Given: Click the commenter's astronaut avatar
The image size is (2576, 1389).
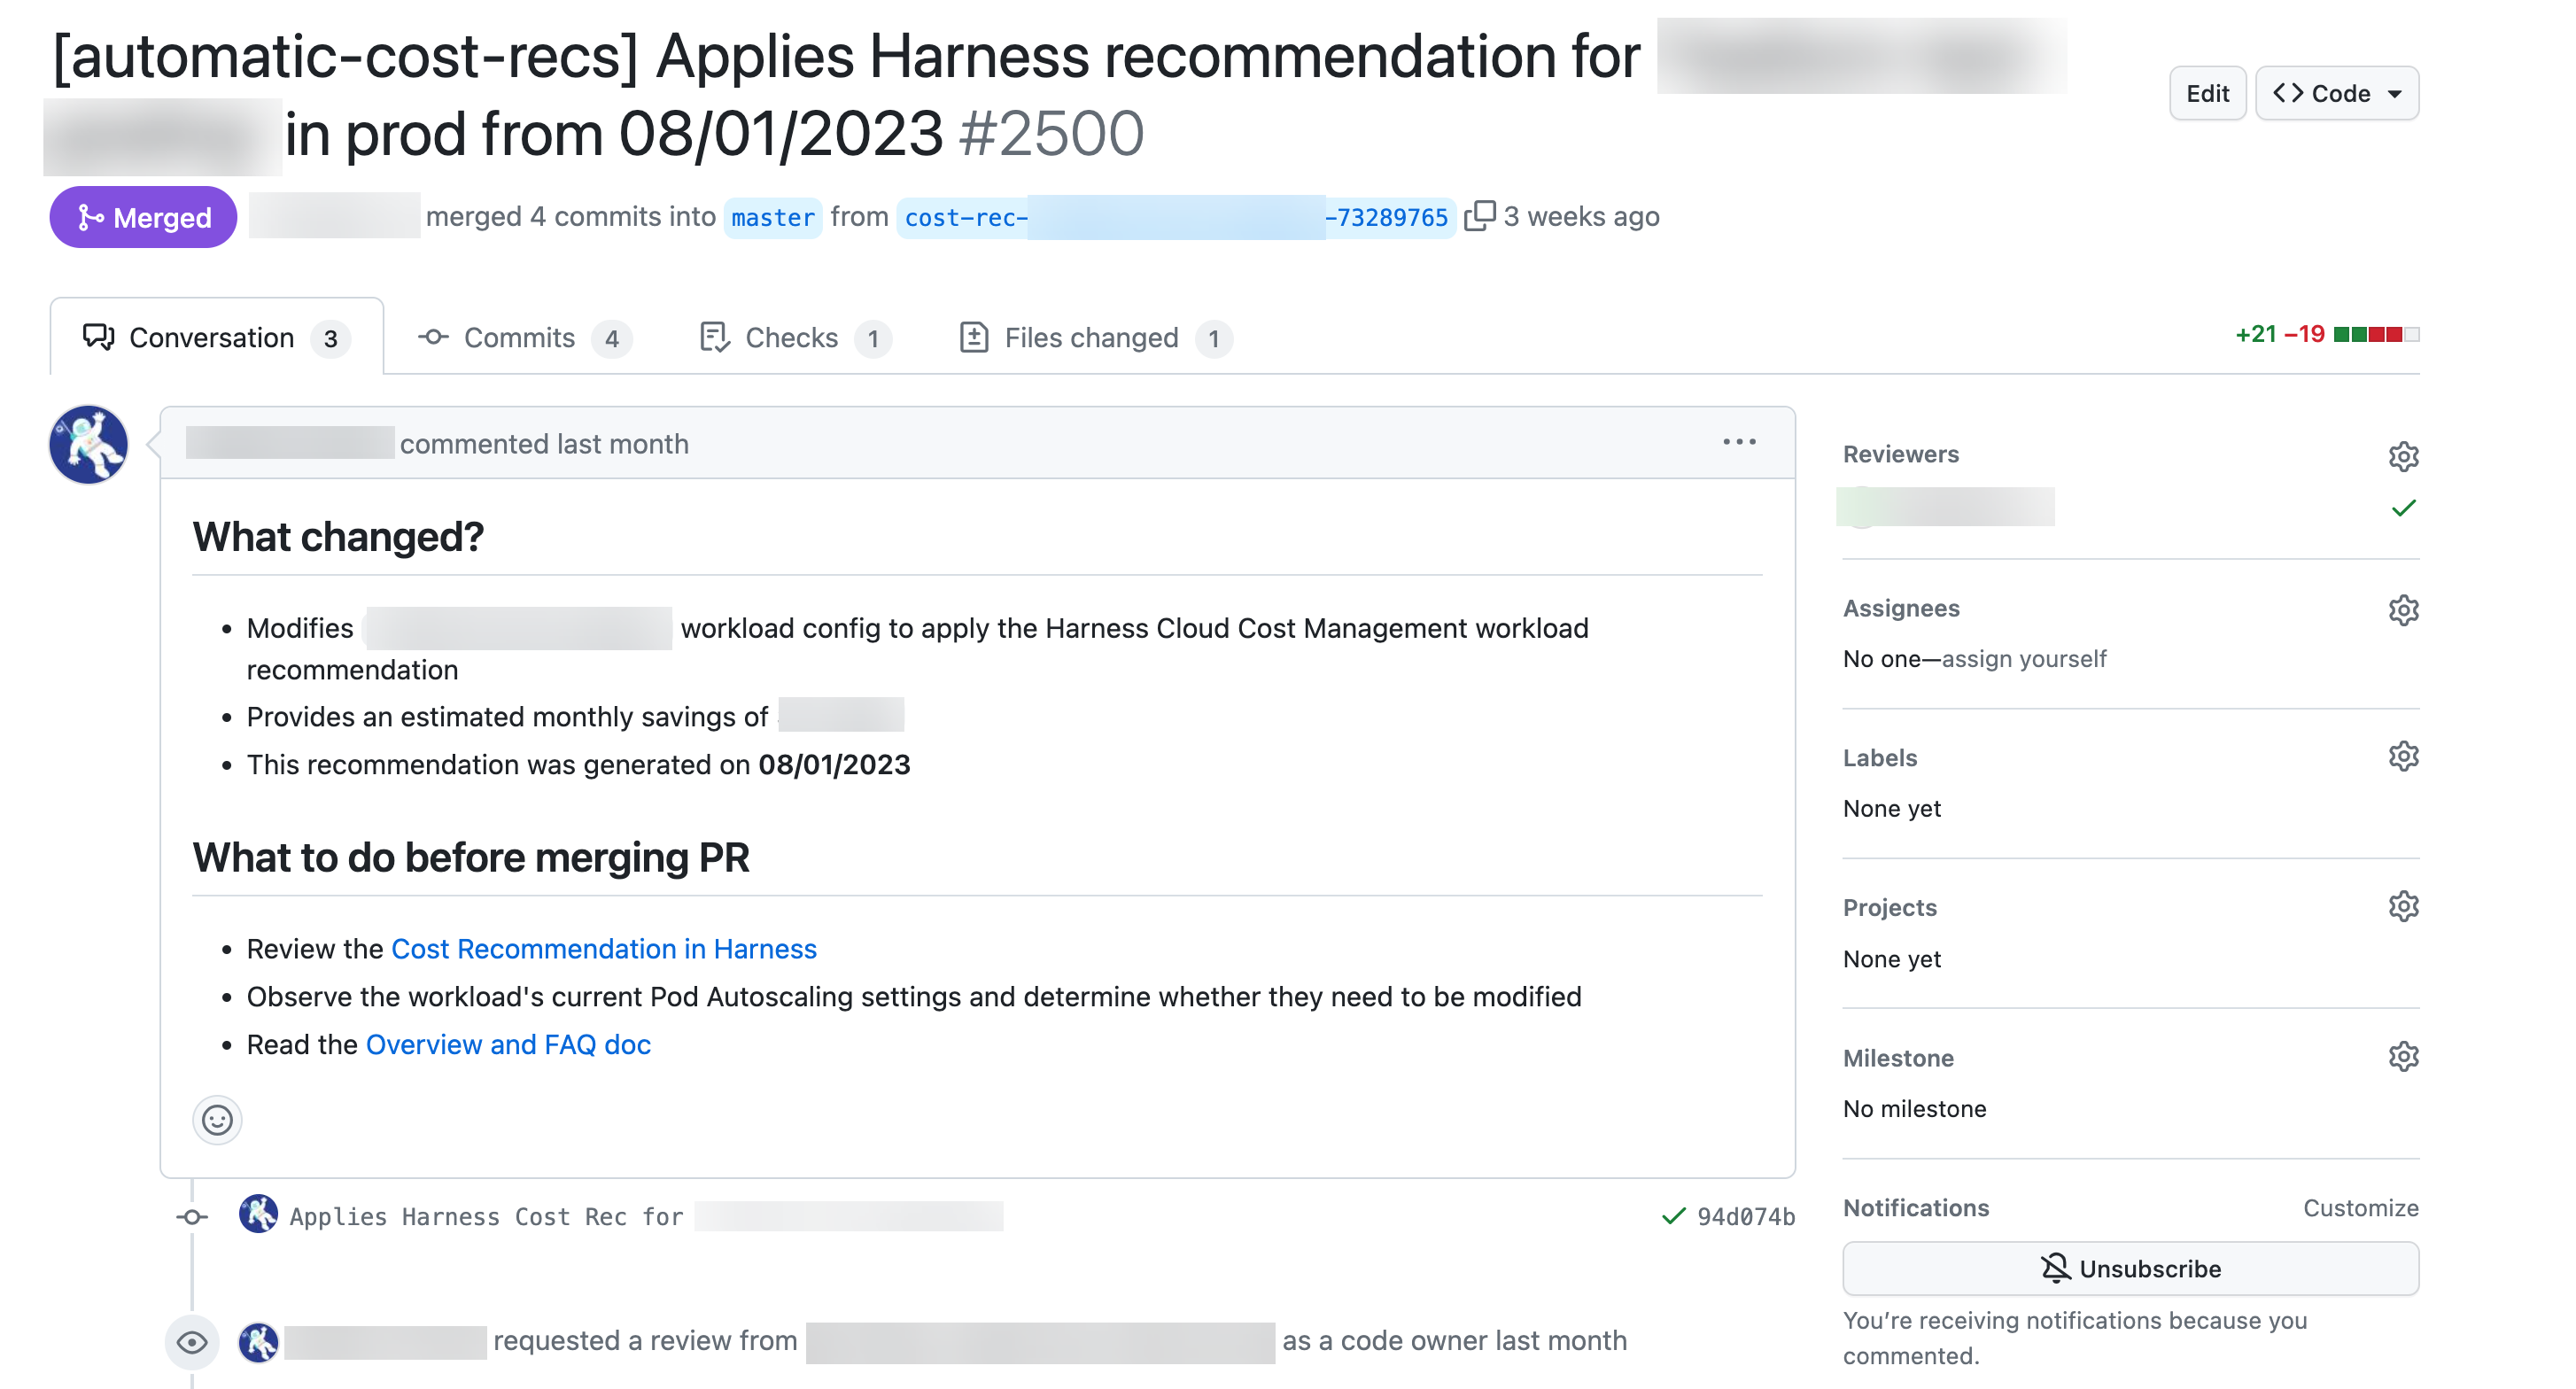Looking at the screenshot, I should [x=87, y=444].
